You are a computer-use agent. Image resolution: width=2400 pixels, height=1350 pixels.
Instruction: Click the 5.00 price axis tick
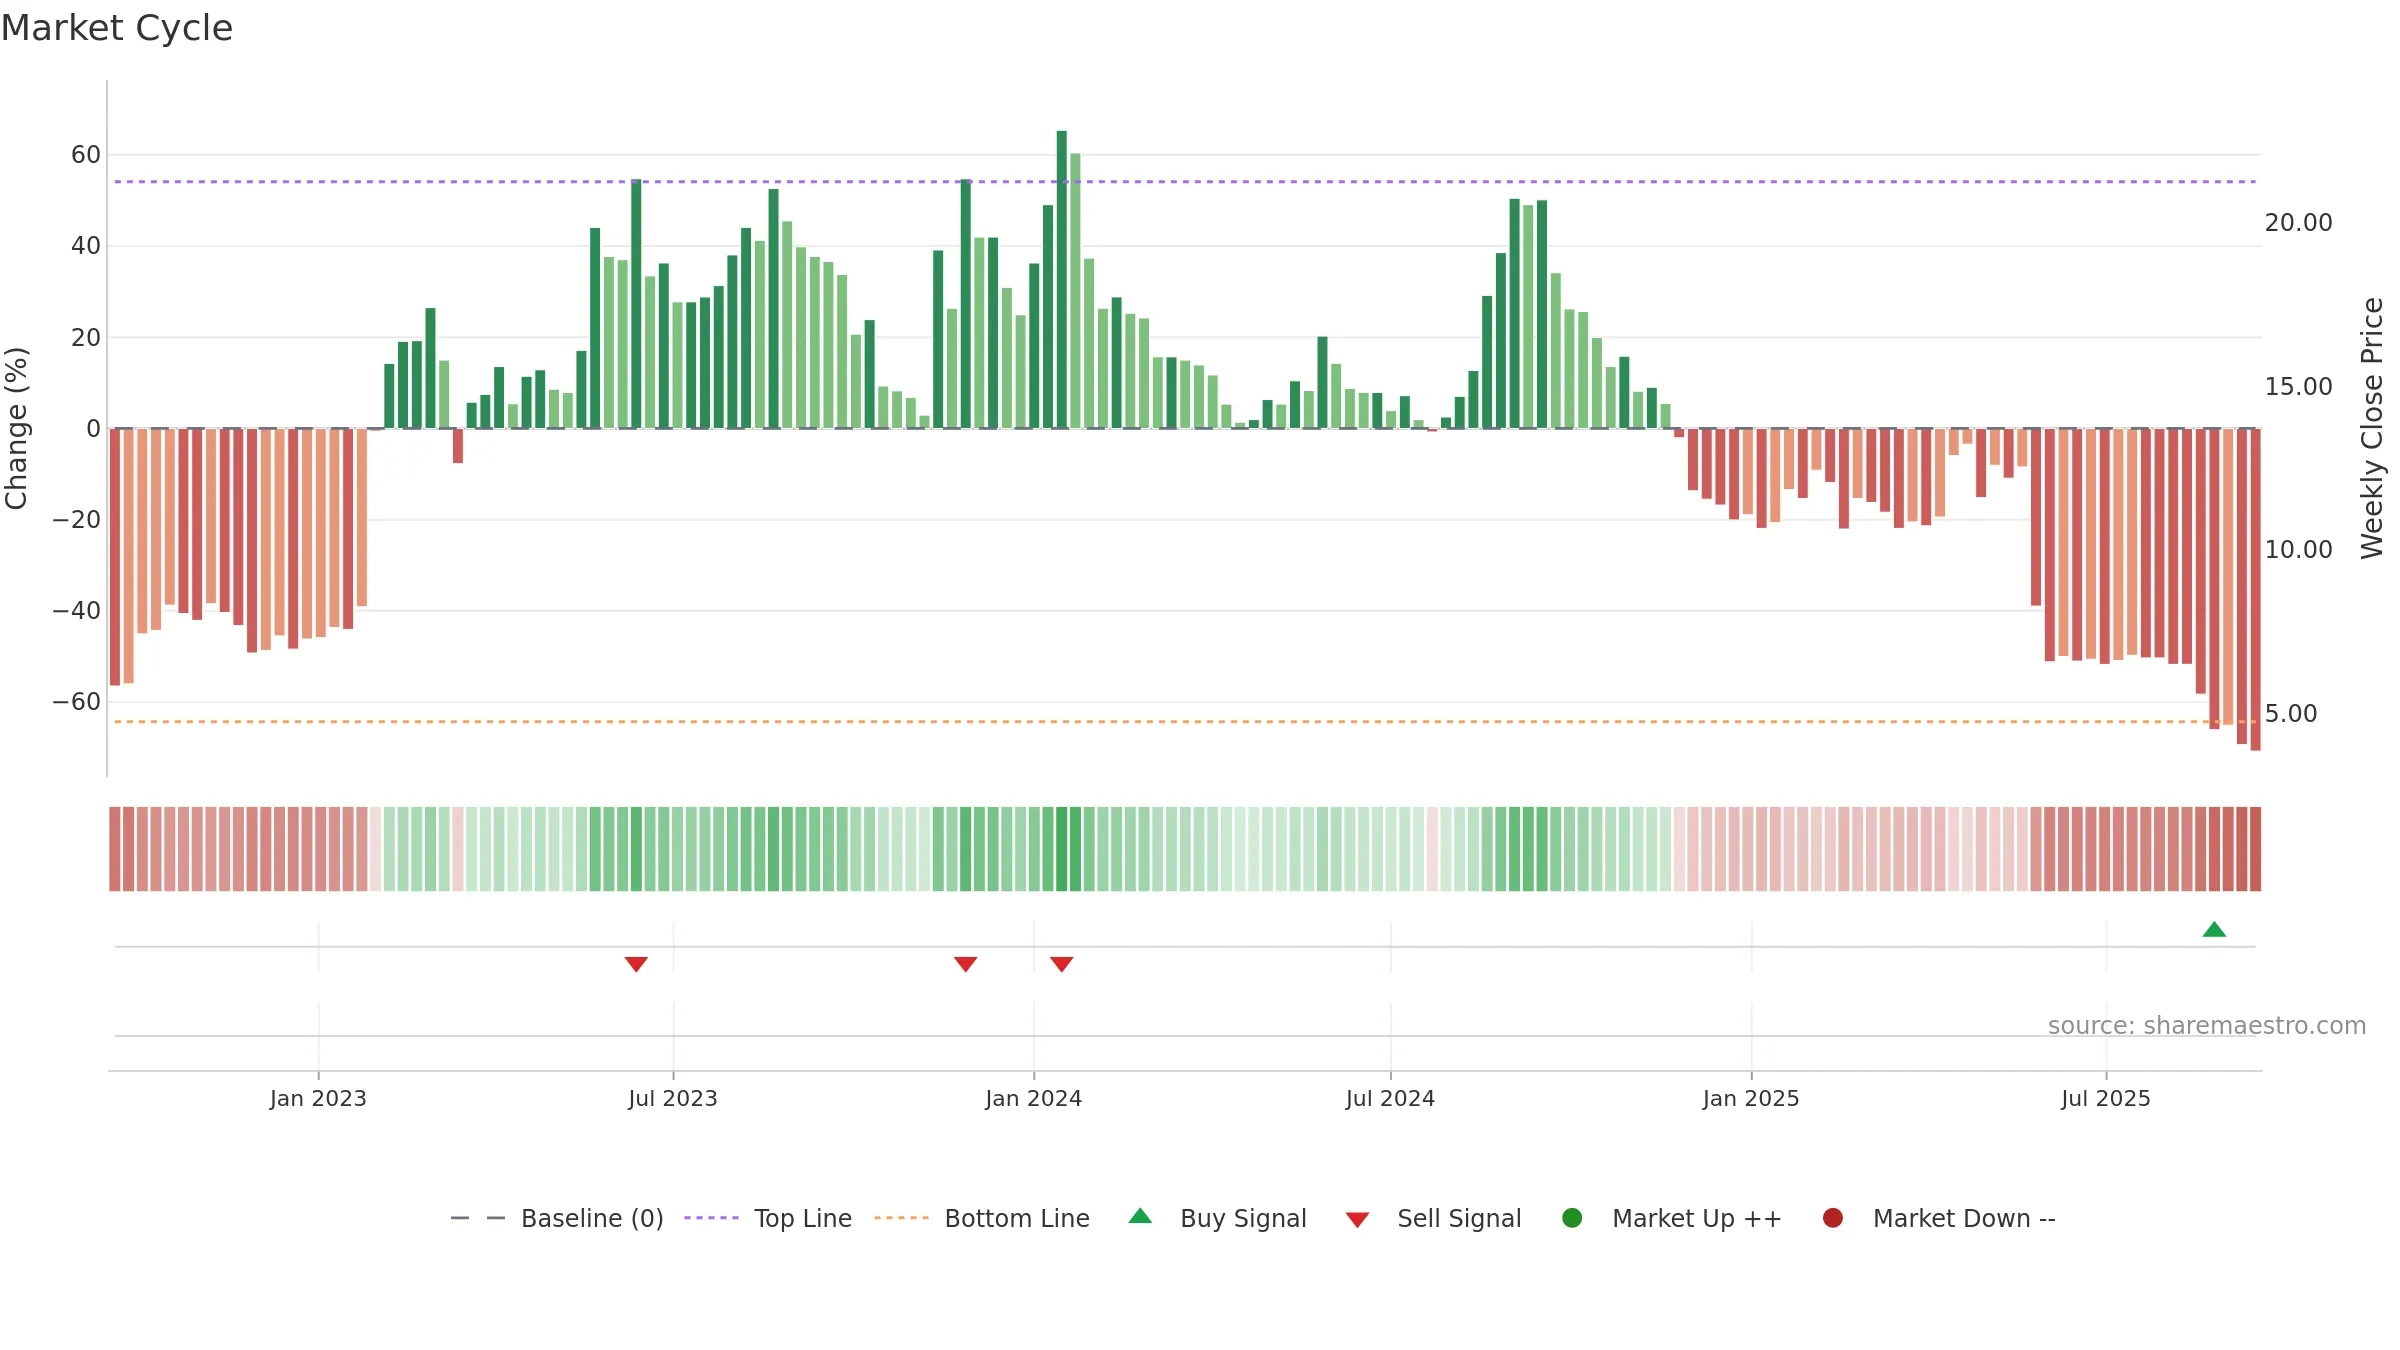tap(2291, 714)
